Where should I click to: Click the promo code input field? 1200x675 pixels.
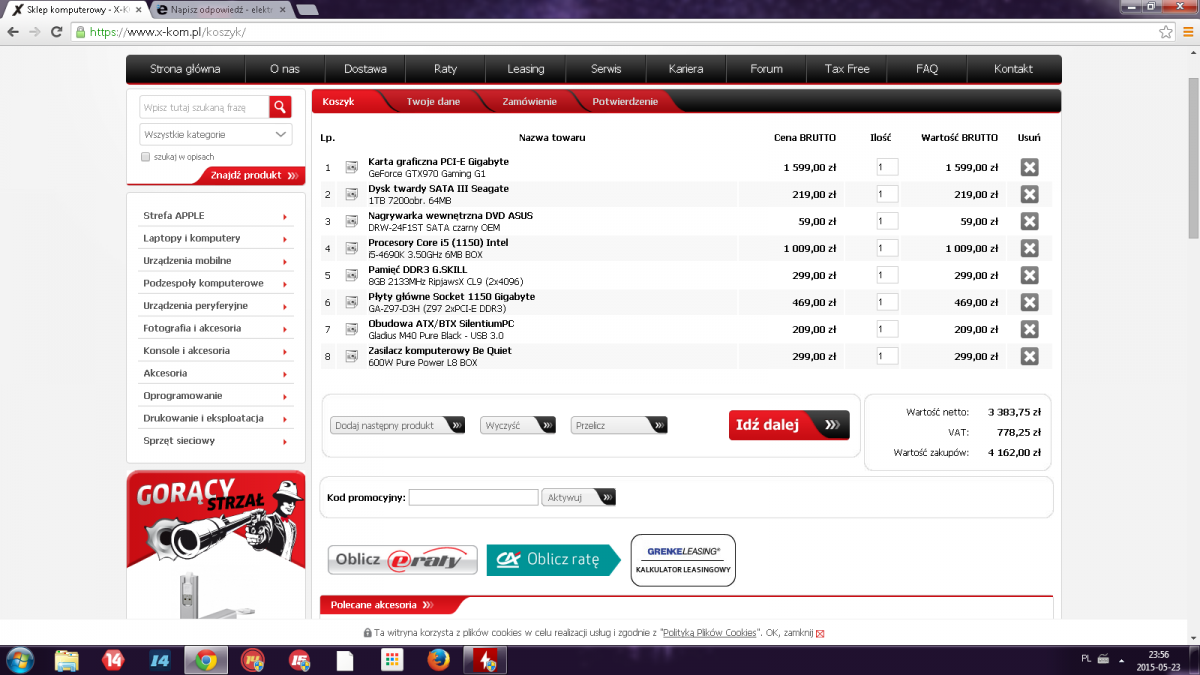click(473, 497)
